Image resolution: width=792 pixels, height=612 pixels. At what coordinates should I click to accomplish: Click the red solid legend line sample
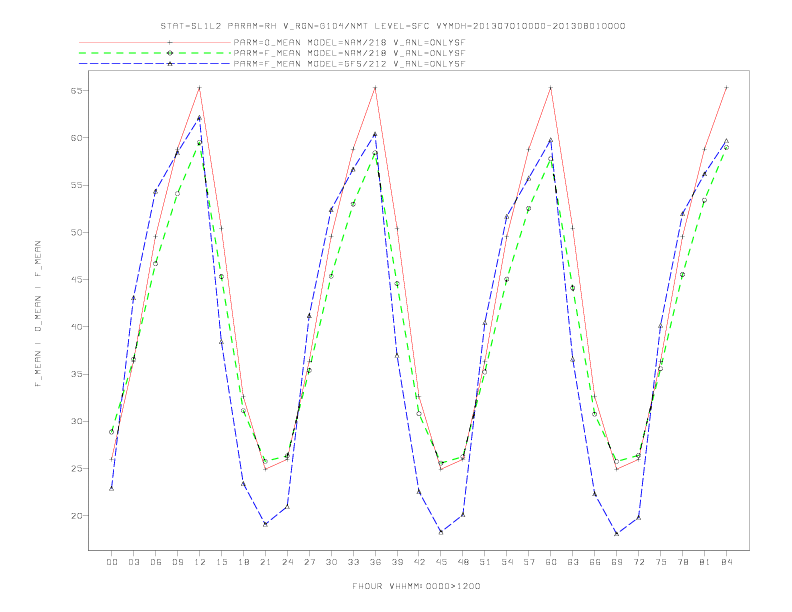coord(155,42)
